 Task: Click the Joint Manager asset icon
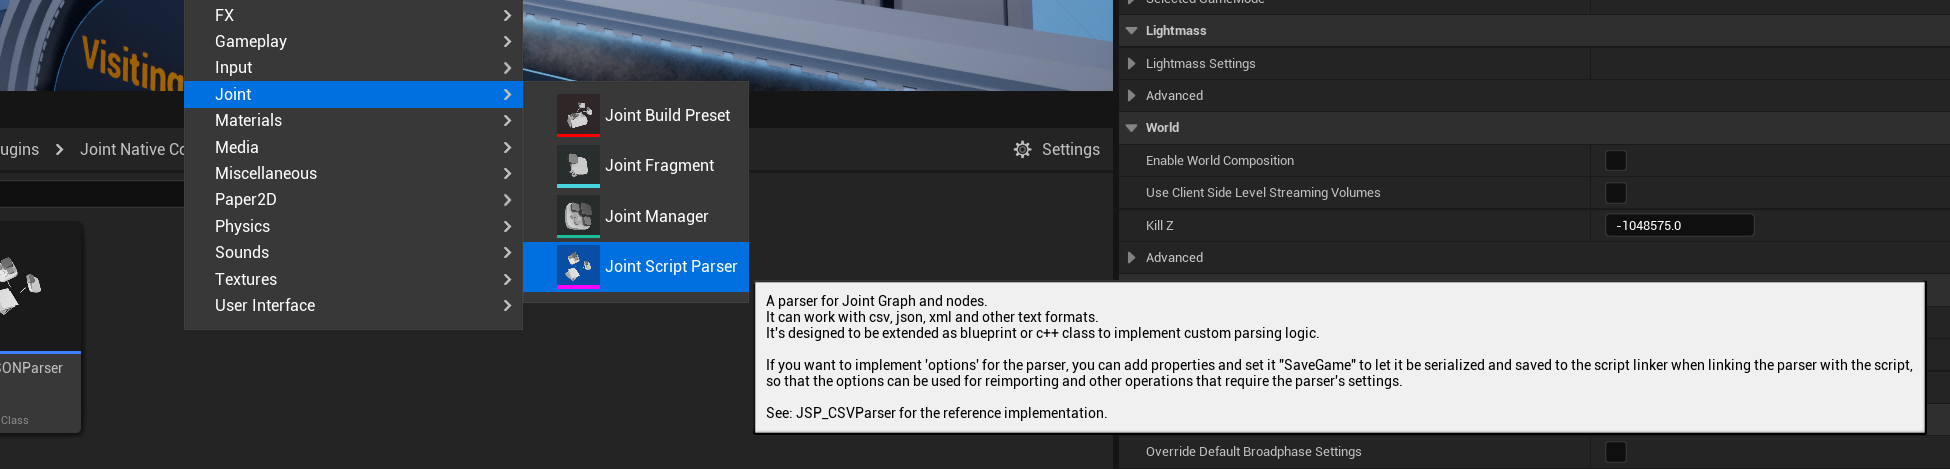coord(578,216)
